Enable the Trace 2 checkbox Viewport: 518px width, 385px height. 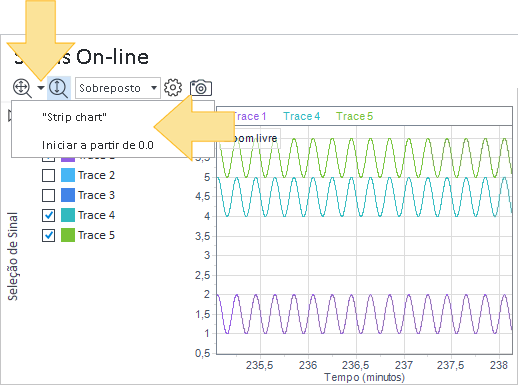click(x=49, y=175)
